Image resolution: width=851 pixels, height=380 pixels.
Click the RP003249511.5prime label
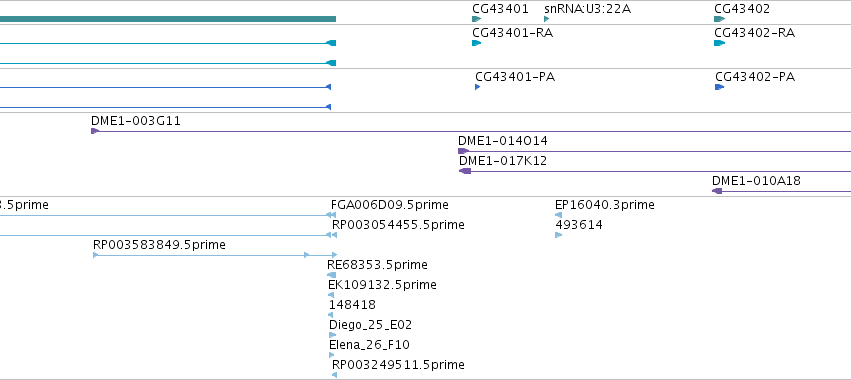(x=398, y=365)
